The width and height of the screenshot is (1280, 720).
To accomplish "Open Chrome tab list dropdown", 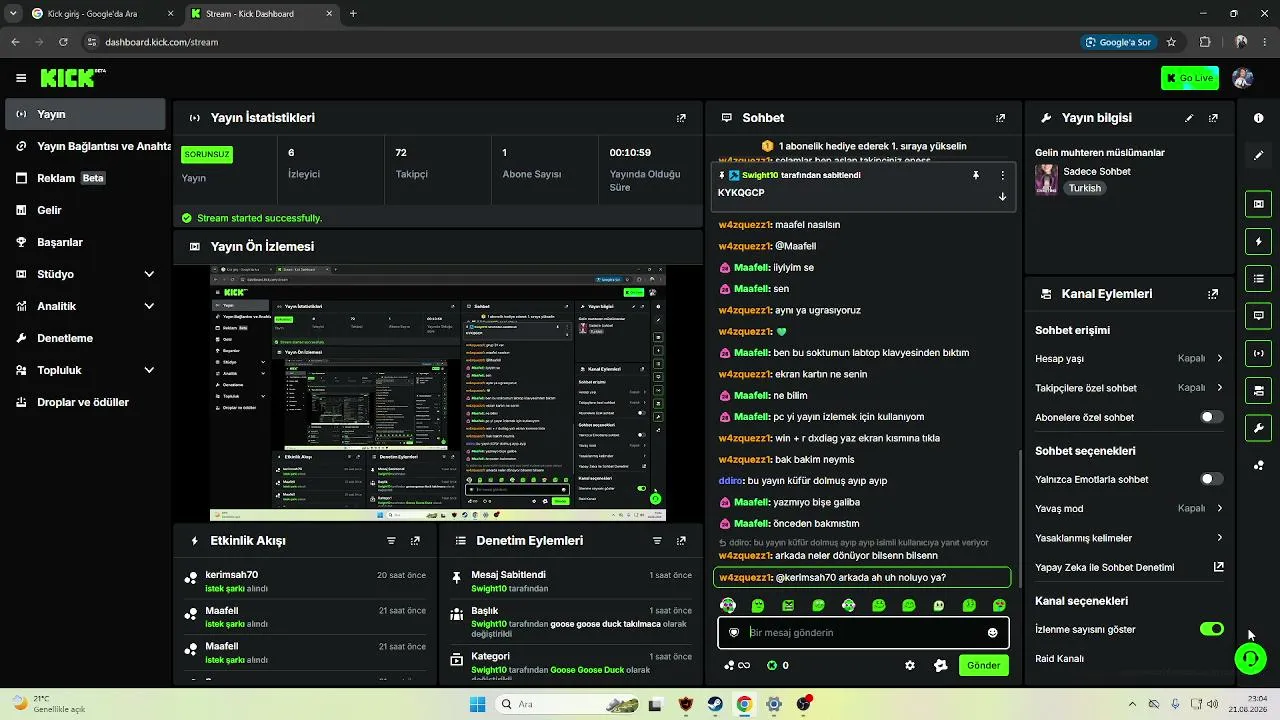I will [x=12, y=14].
